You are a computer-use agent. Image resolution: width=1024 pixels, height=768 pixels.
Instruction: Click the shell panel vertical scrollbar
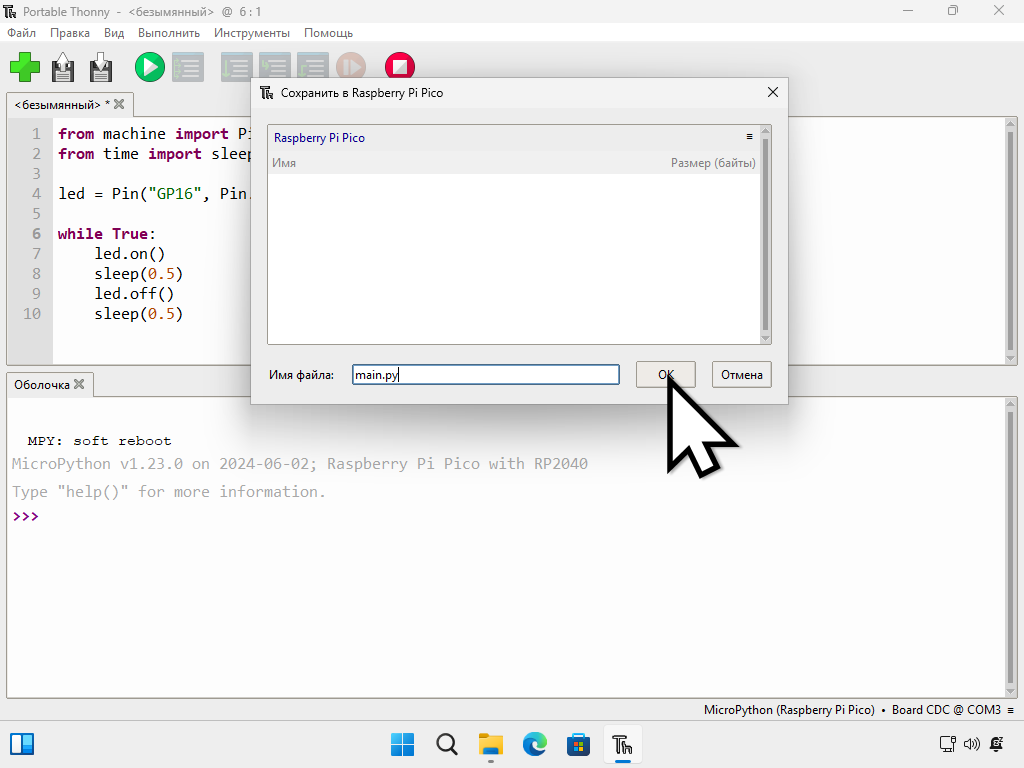coord(1011,548)
